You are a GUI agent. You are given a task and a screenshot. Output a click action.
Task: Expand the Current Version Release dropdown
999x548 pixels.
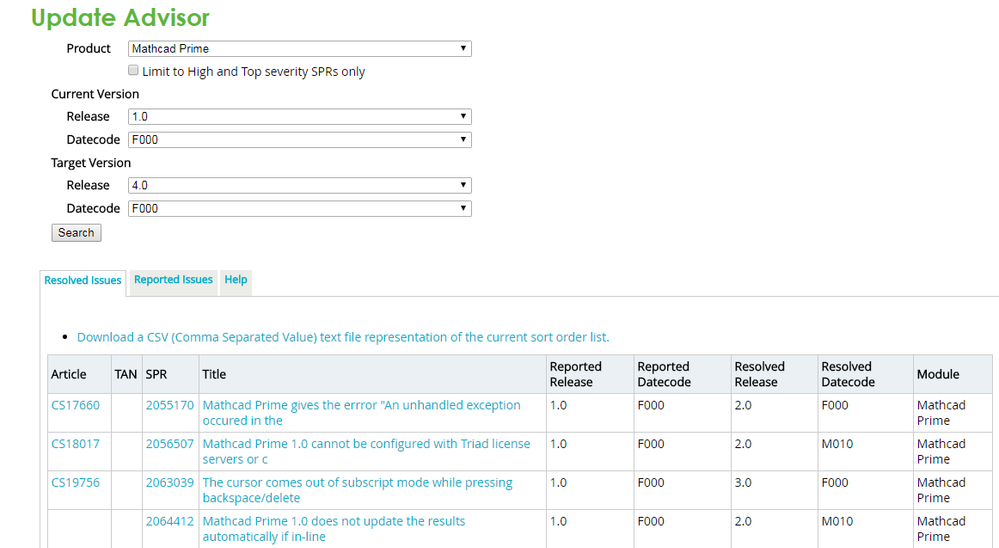(x=299, y=117)
